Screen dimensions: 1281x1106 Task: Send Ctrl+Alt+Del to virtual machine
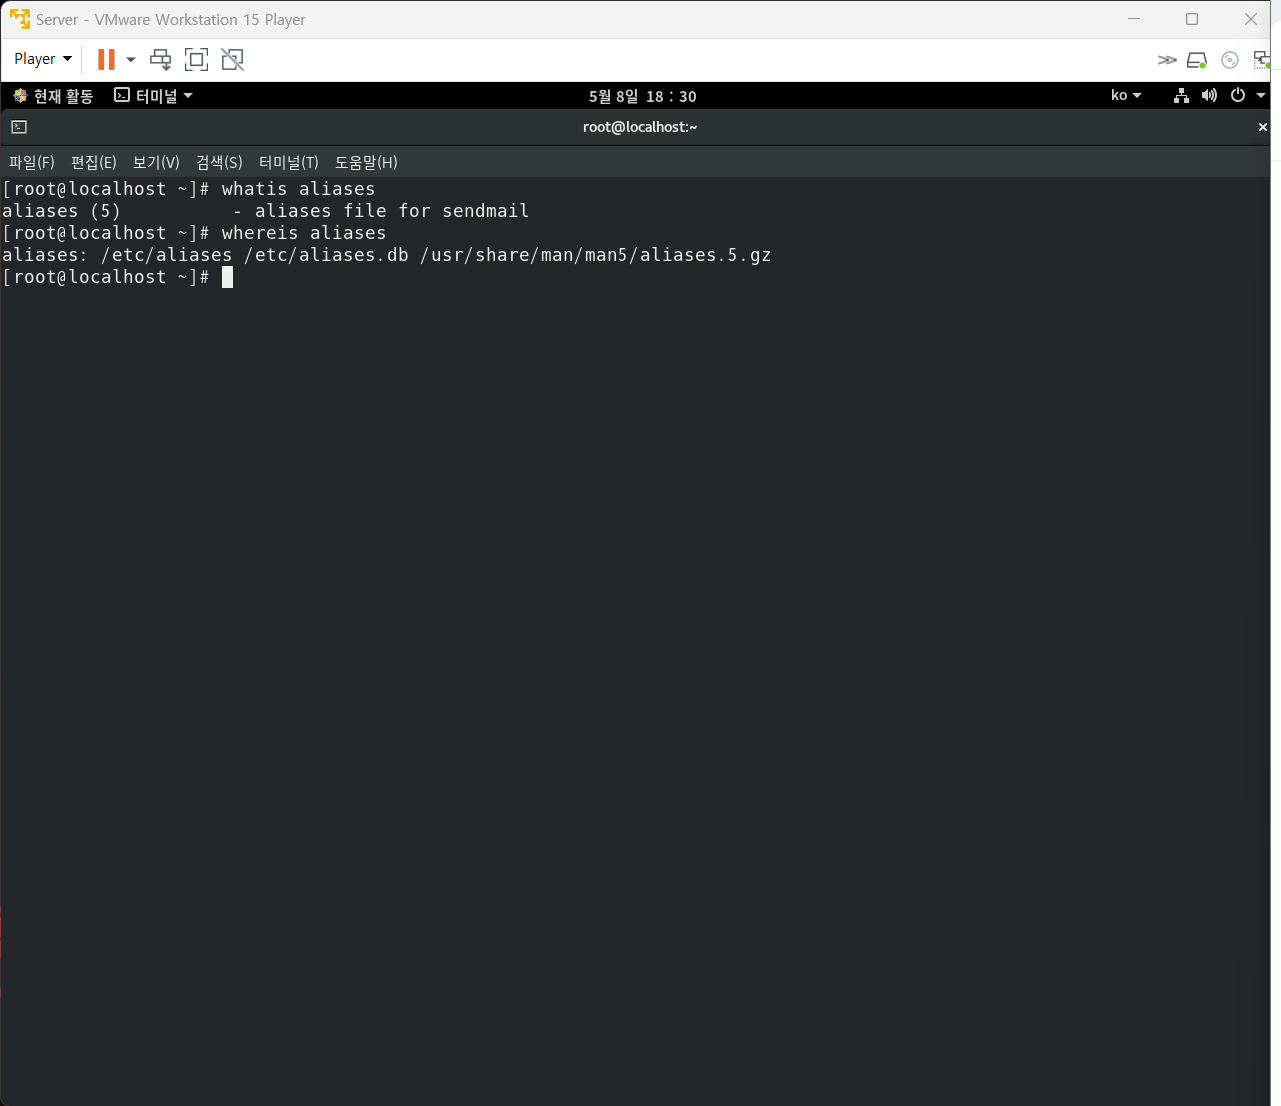tap(160, 59)
